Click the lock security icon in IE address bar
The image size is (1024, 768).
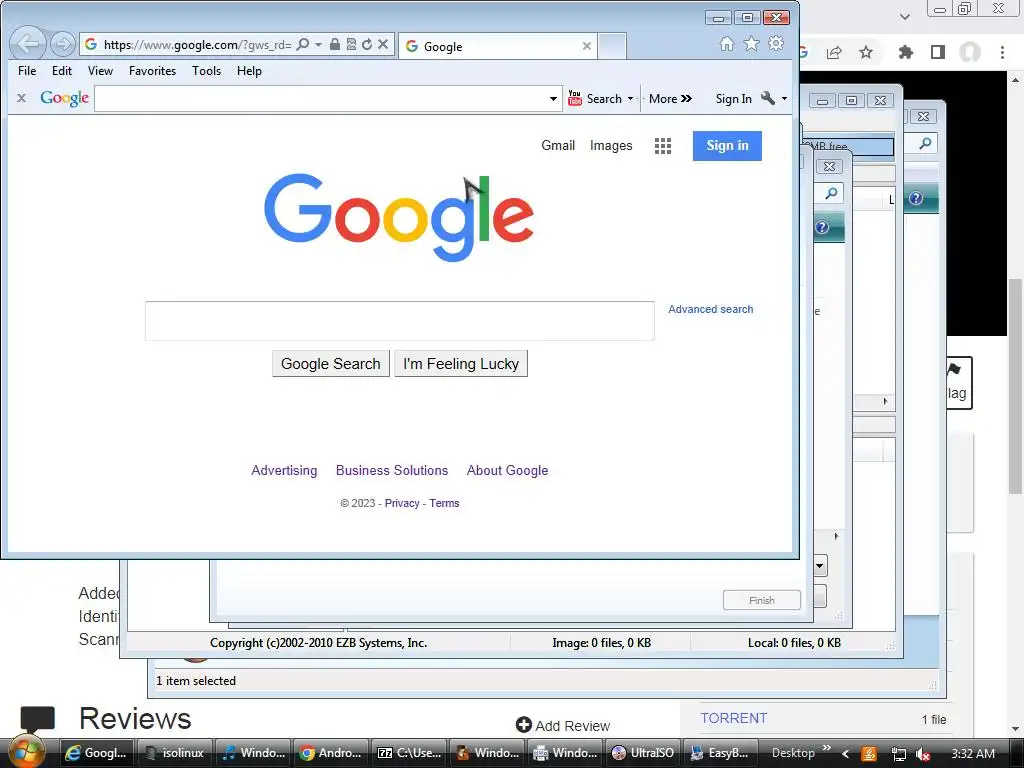click(335, 44)
